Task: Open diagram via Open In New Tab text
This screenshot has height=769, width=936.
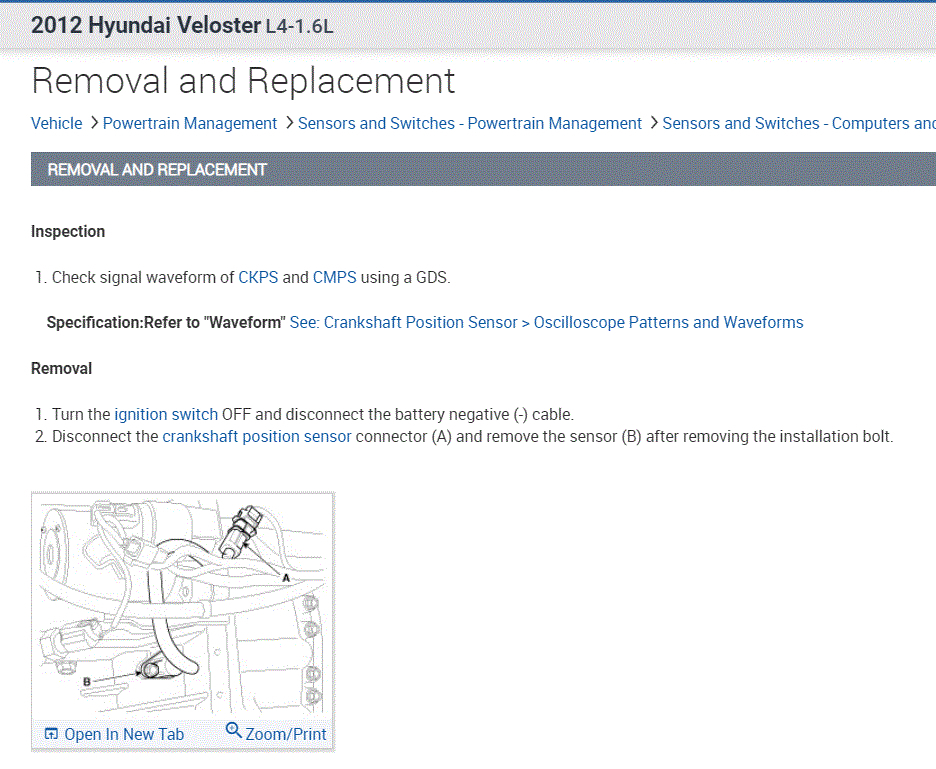Action: coord(124,734)
